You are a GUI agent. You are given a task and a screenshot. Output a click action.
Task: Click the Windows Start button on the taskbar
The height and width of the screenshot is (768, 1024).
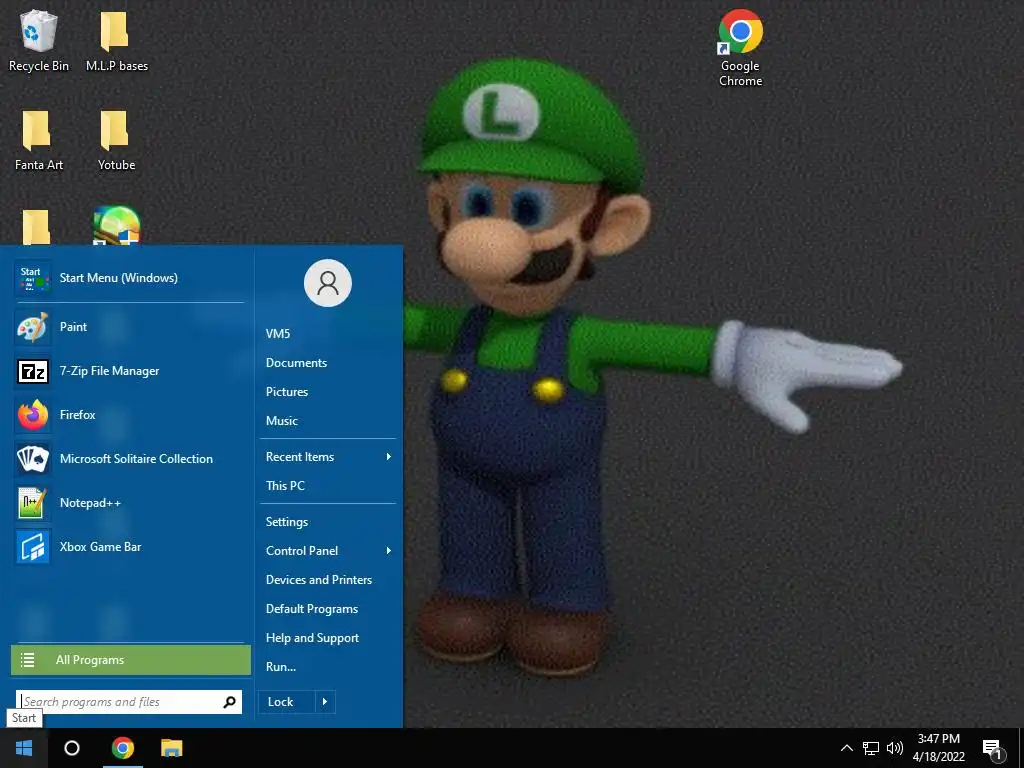24,748
